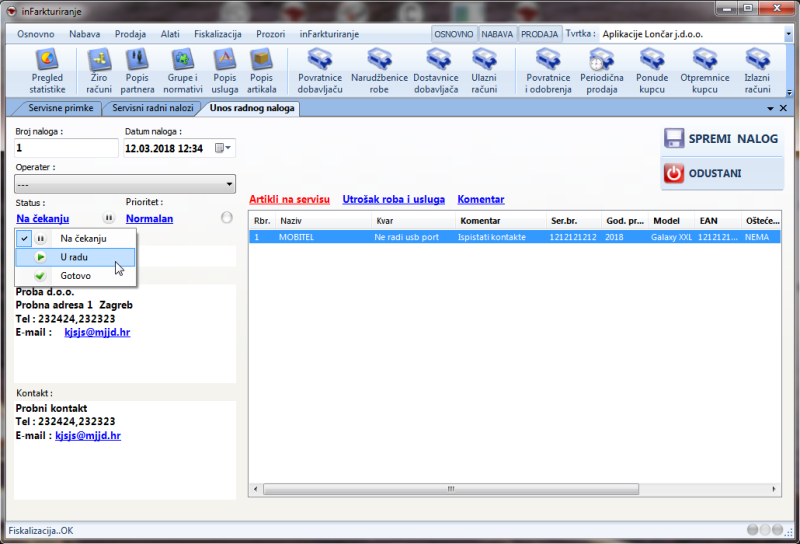Viewport: 800px width, 544px height.
Task: Toggle the NABAVA toolbar button
Action: (x=497, y=34)
